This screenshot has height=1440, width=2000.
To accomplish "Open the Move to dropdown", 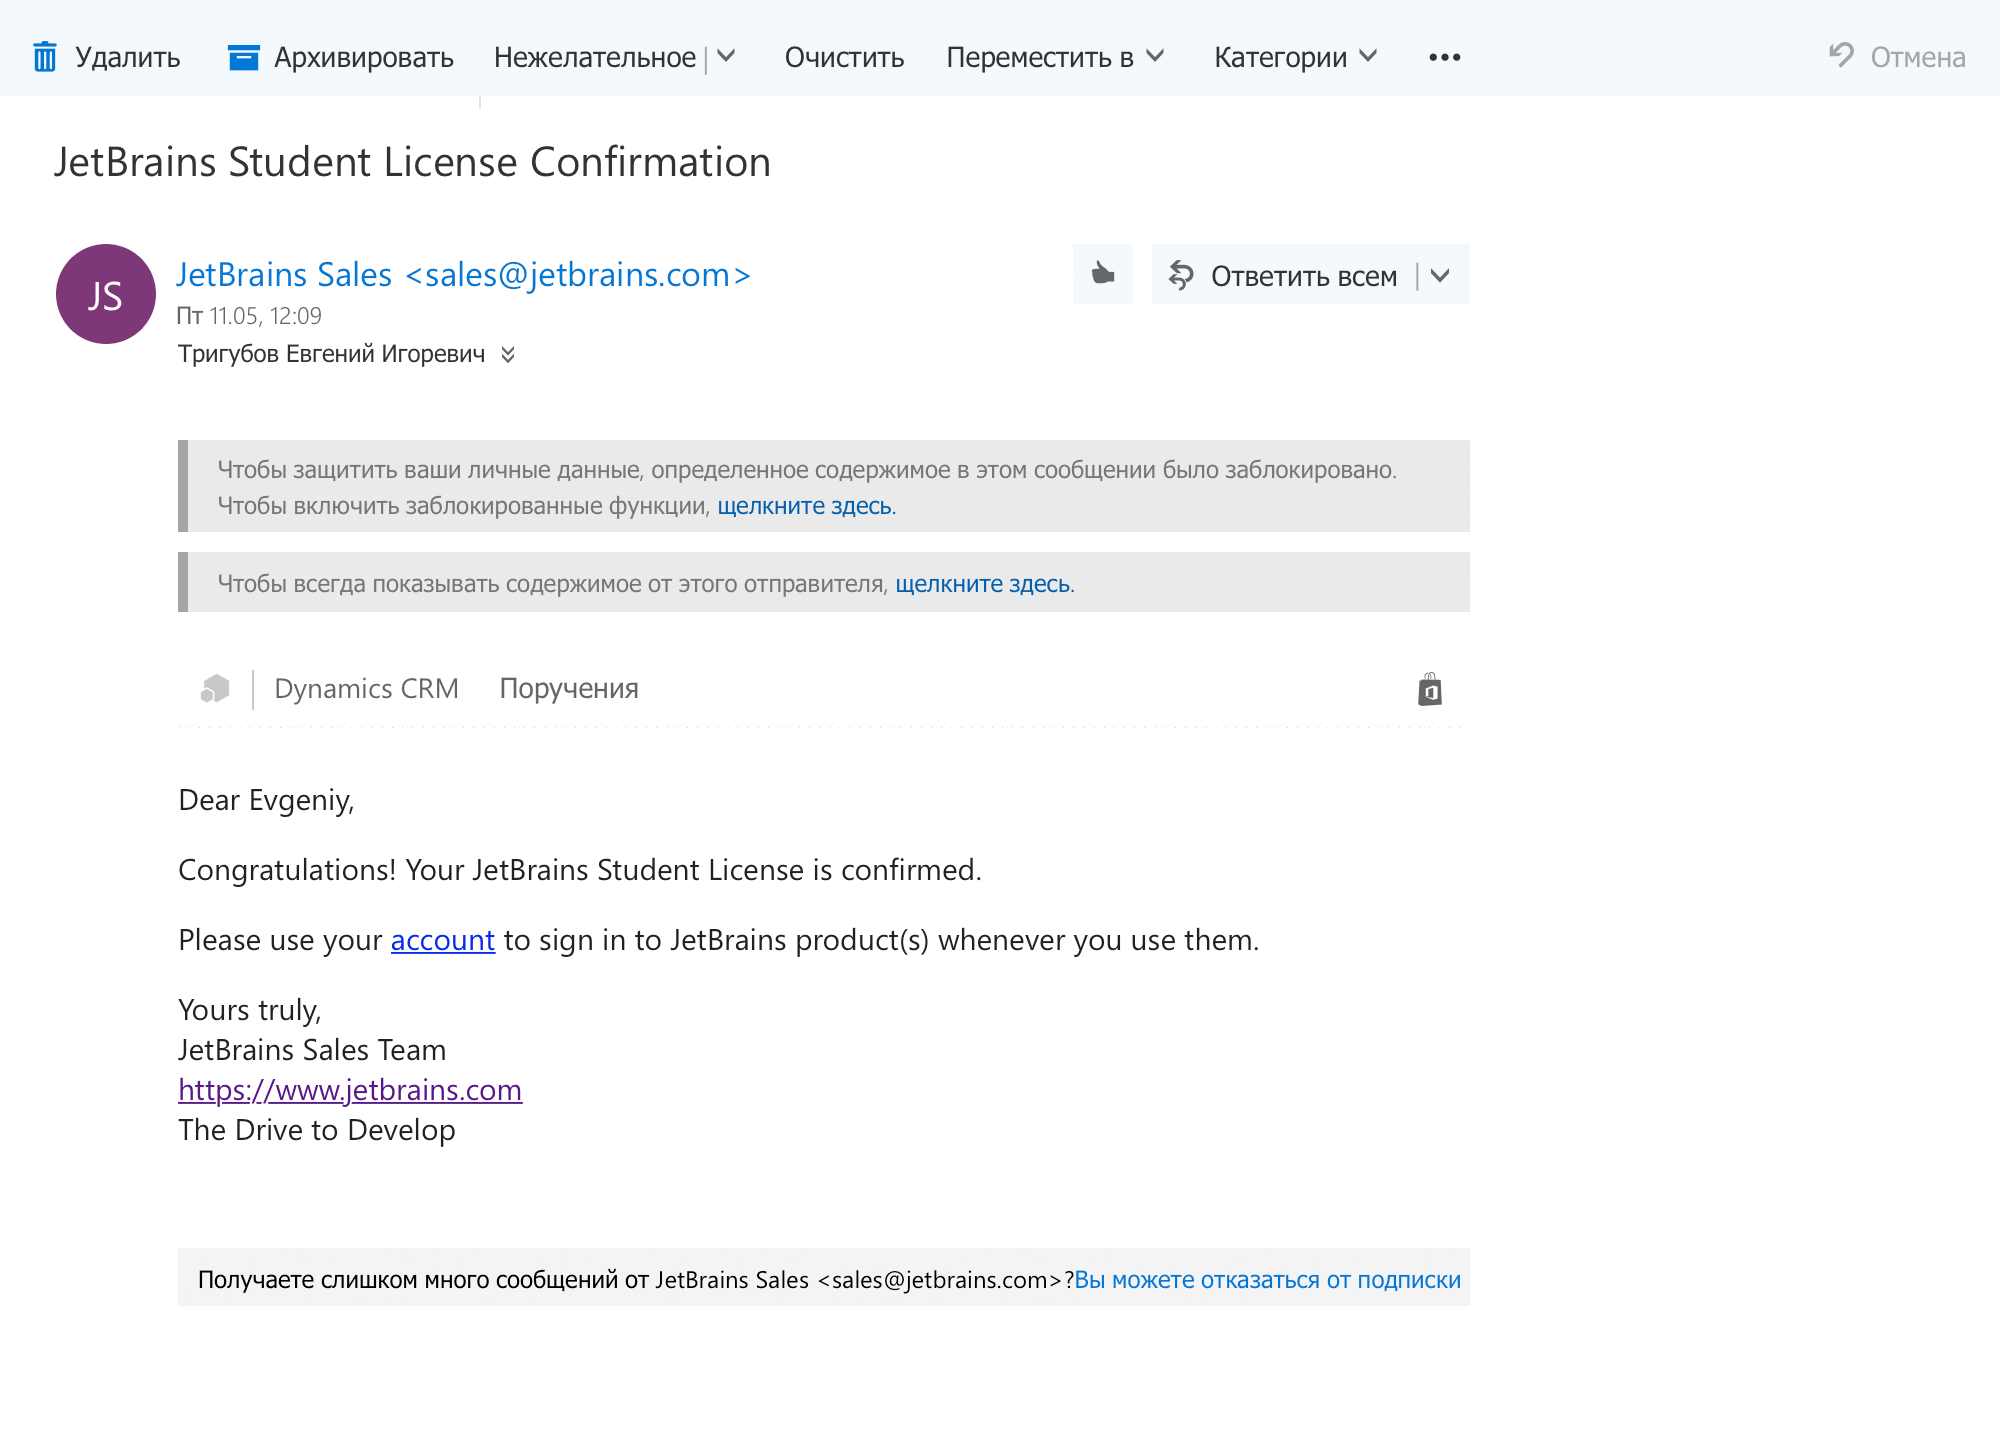I will [x=1054, y=57].
